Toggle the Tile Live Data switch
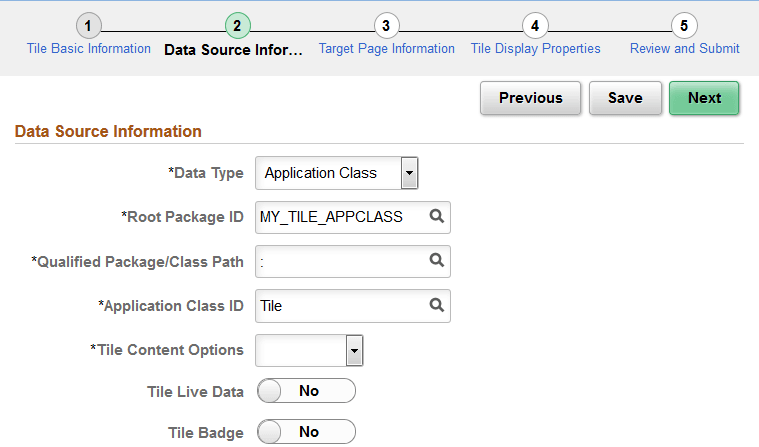The height and width of the screenshot is (447, 759). 306,391
